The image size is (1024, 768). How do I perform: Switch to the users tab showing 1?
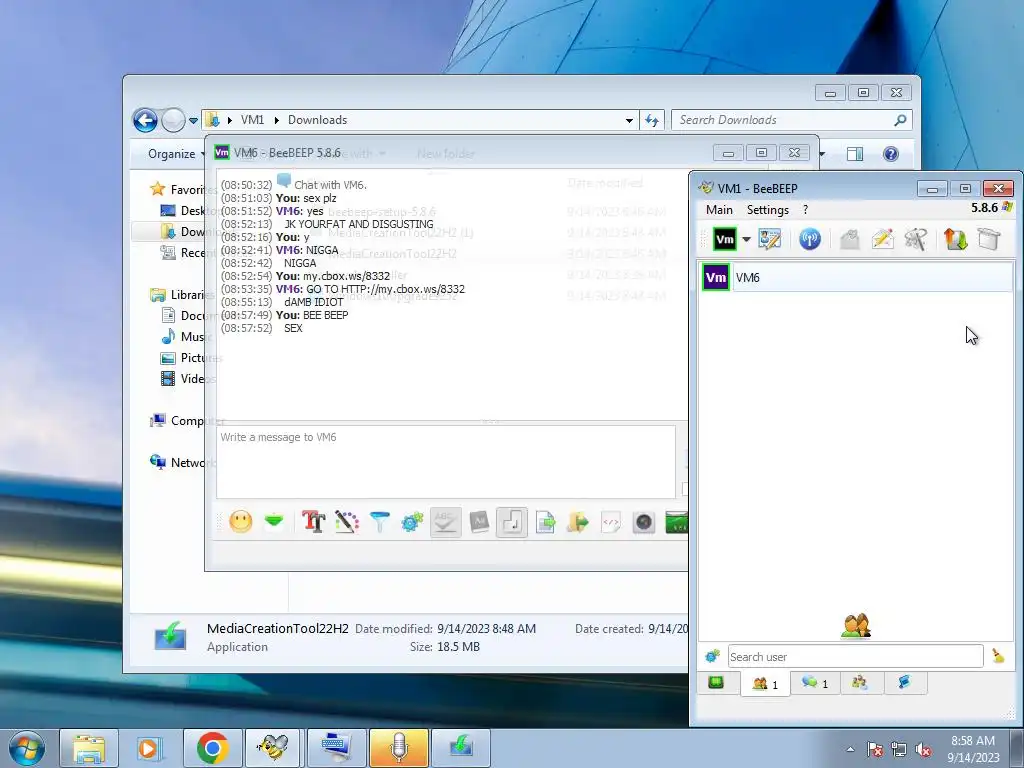[x=765, y=684]
